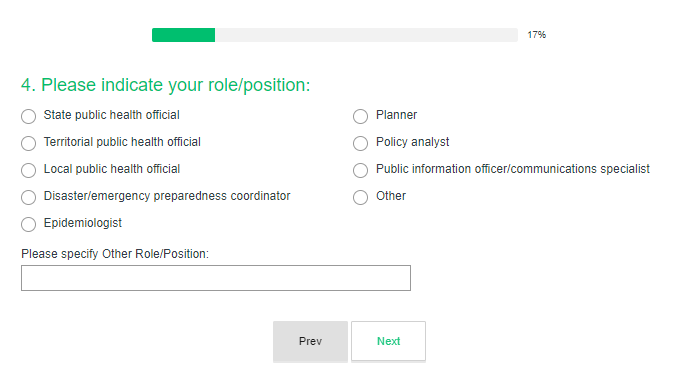Viewport: 674px width, 382px height.
Task: Select the Other radio button
Action: (360, 197)
